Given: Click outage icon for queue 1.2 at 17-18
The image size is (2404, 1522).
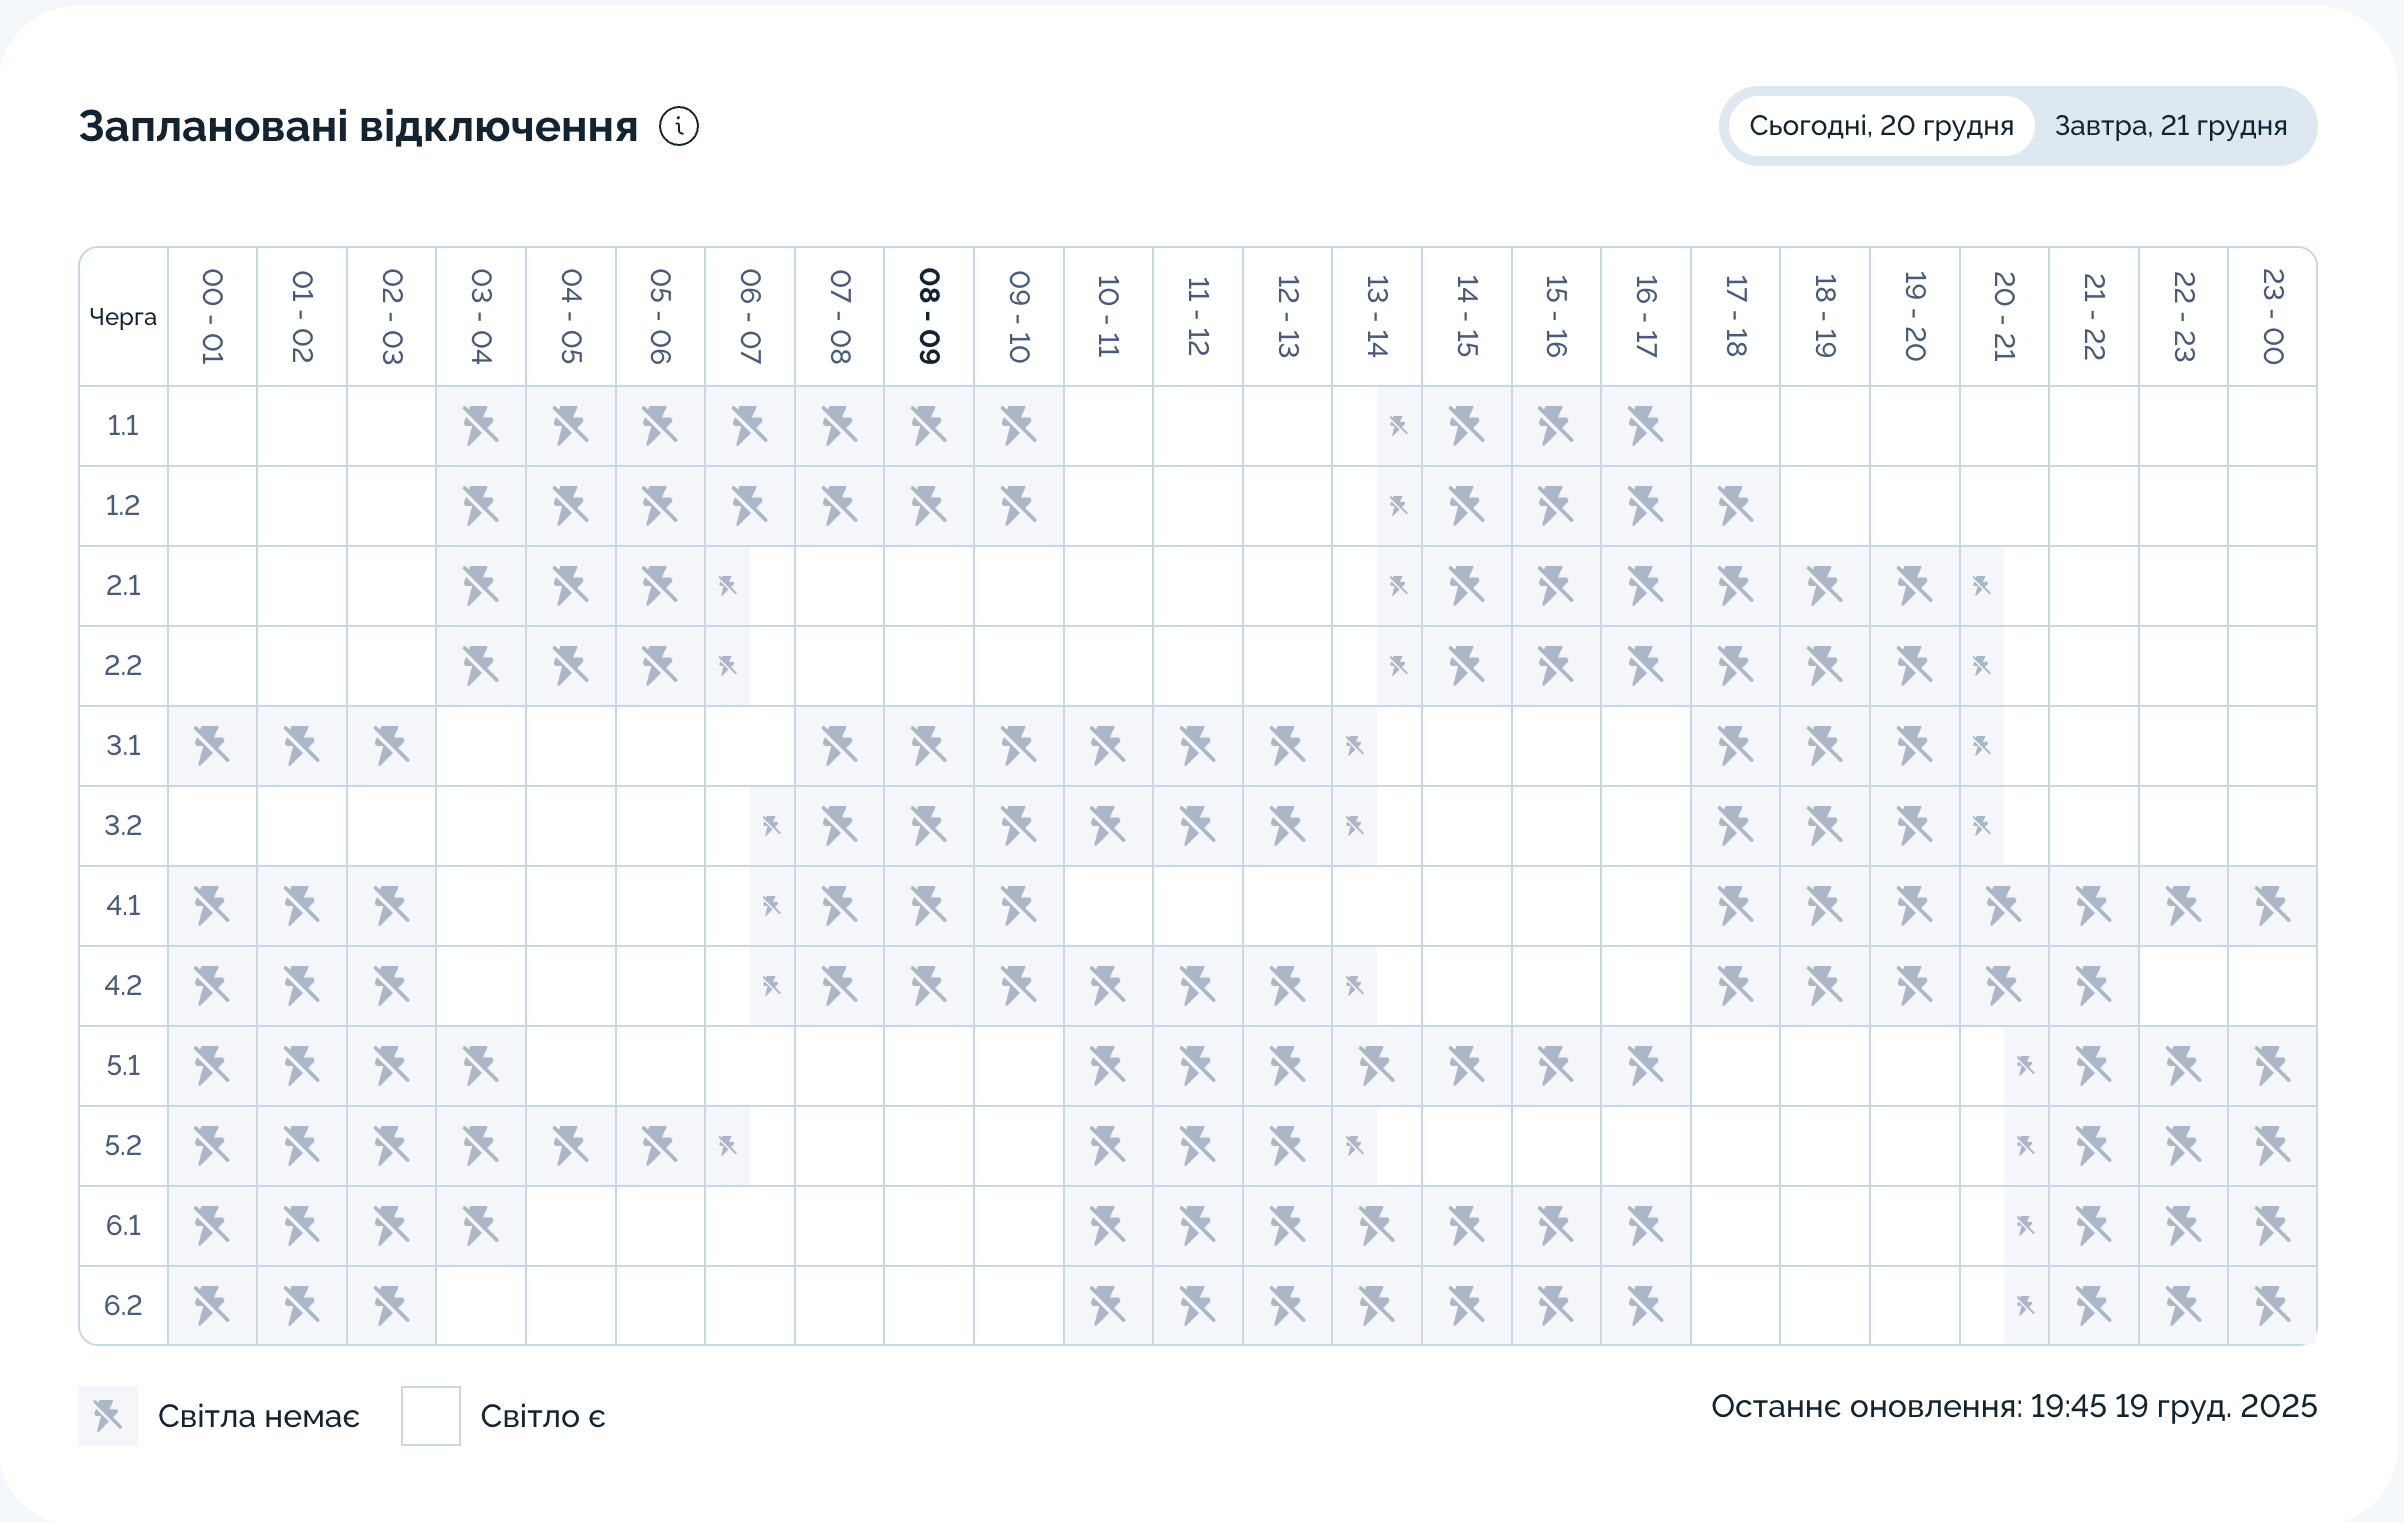Looking at the screenshot, I should tap(1735, 506).
